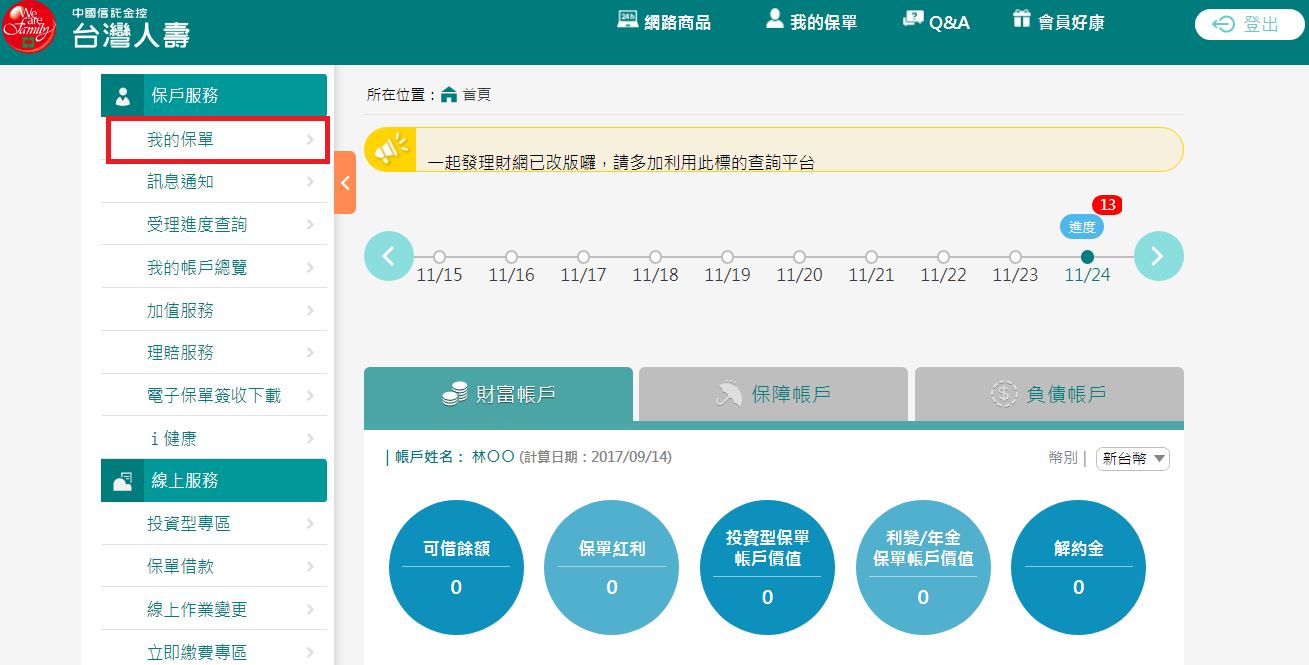
Task: Click the next dates arrow on timeline
Action: 1158,256
